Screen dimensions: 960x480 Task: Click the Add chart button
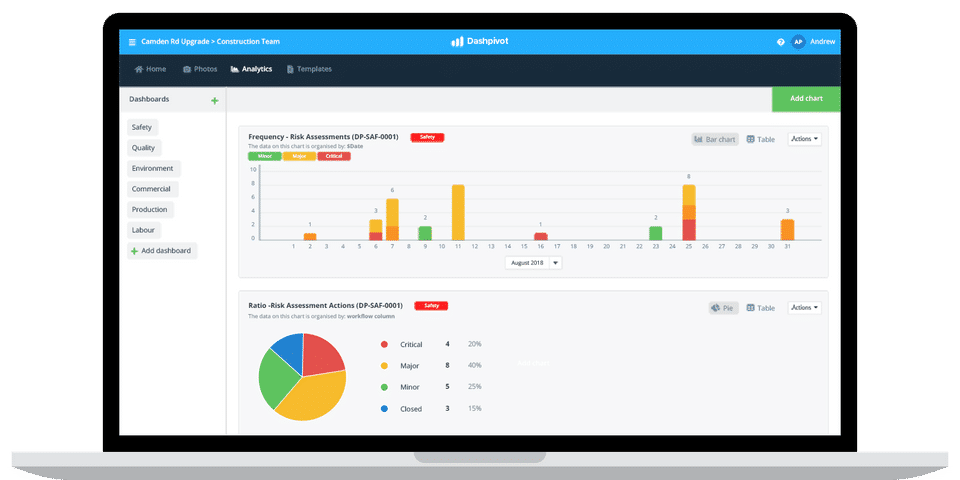click(806, 99)
